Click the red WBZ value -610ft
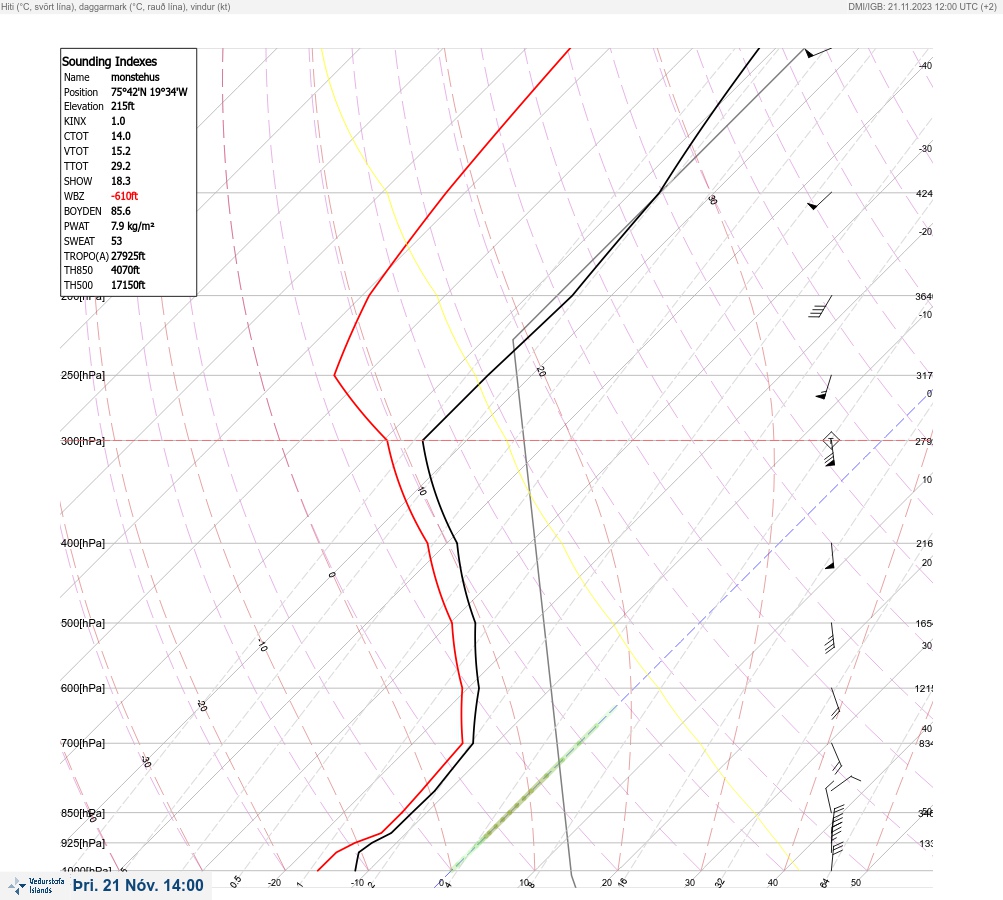Image resolution: width=1003 pixels, height=900 pixels. coord(125,196)
